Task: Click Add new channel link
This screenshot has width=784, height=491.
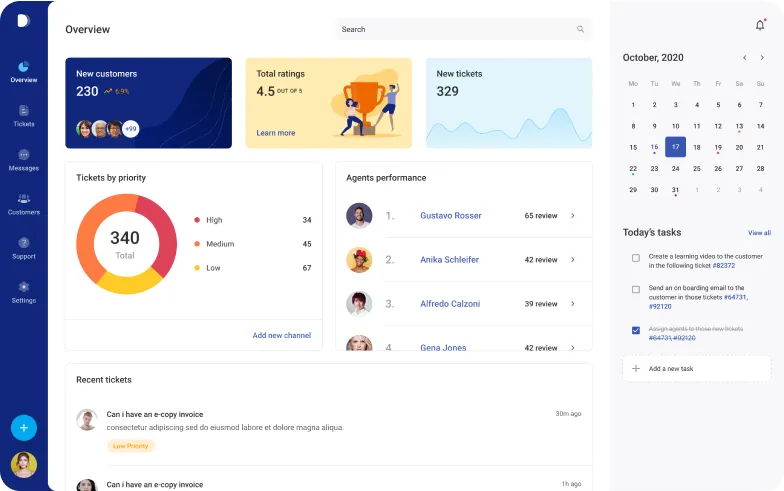Action: point(282,335)
